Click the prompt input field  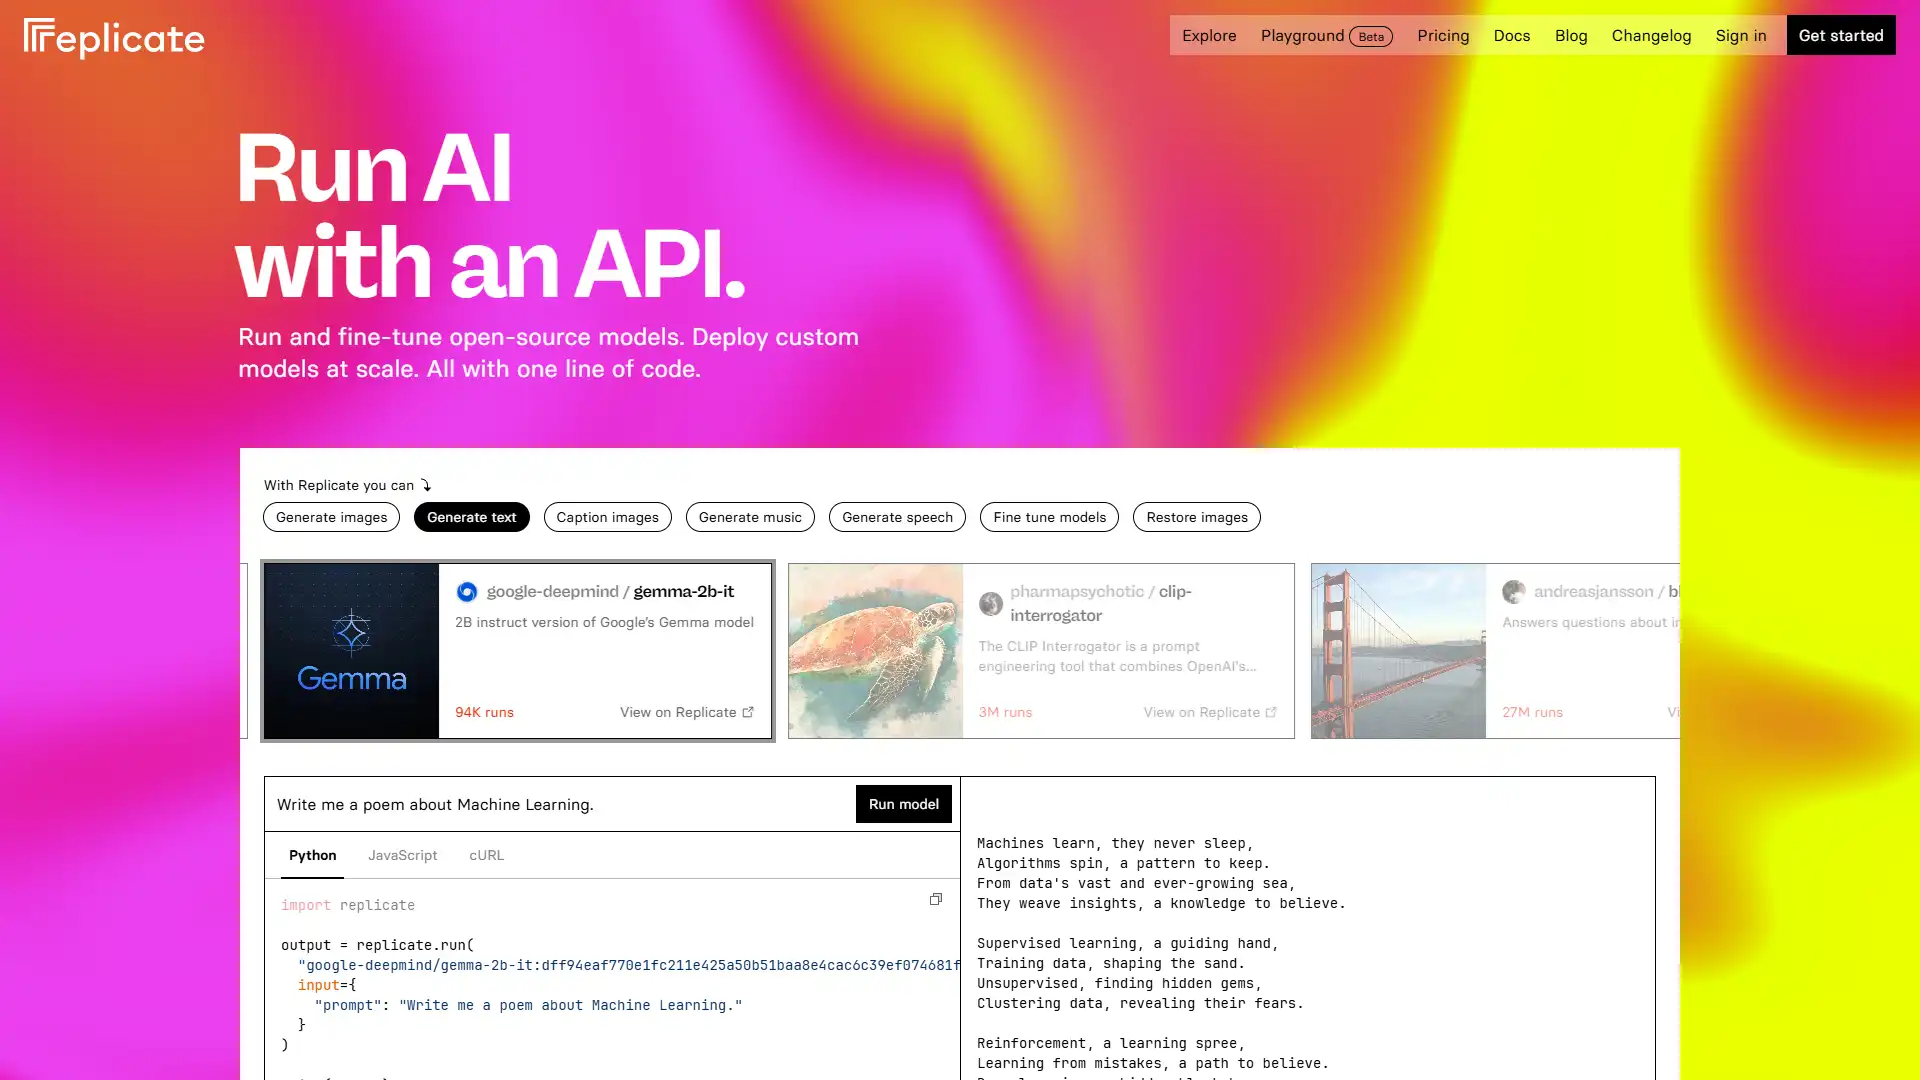(560, 804)
